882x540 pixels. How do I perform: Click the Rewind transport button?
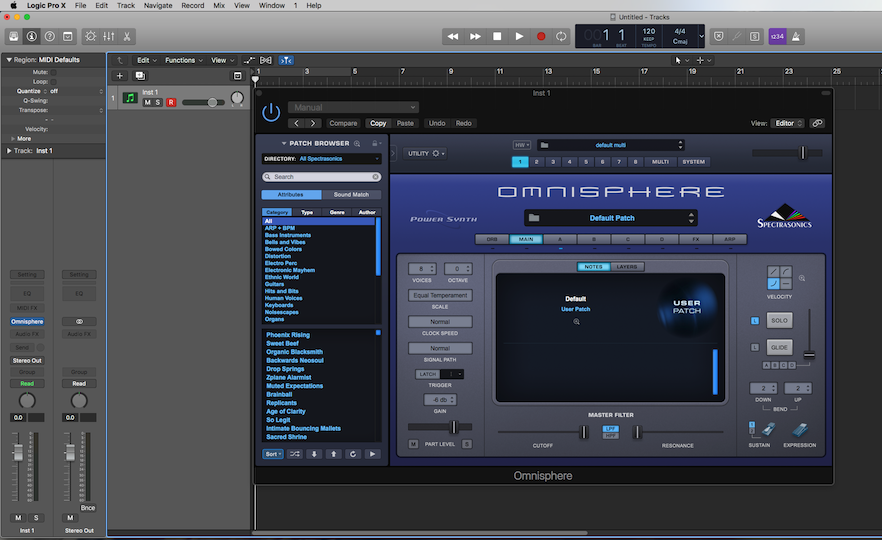453,37
